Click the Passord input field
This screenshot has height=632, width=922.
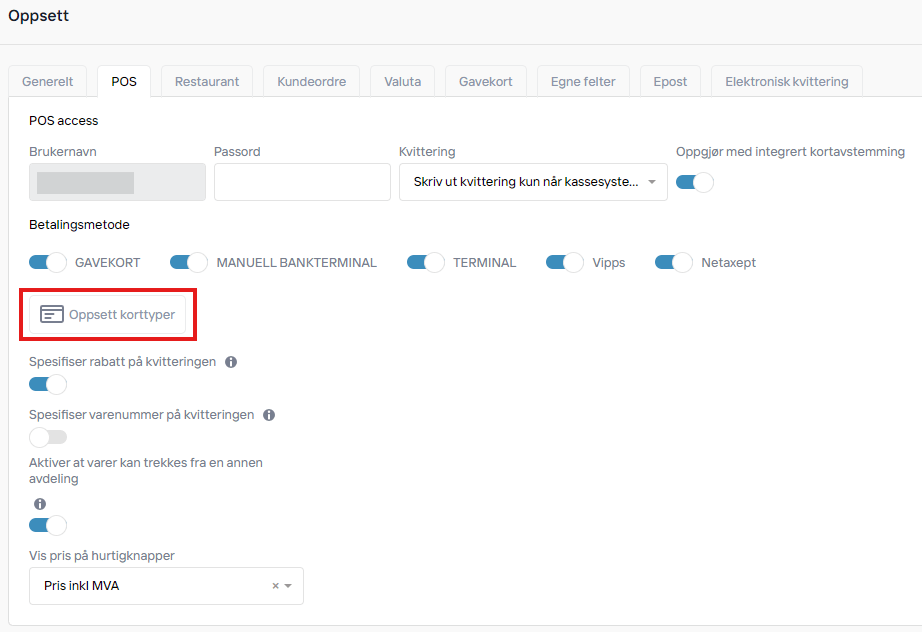(x=302, y=182)
